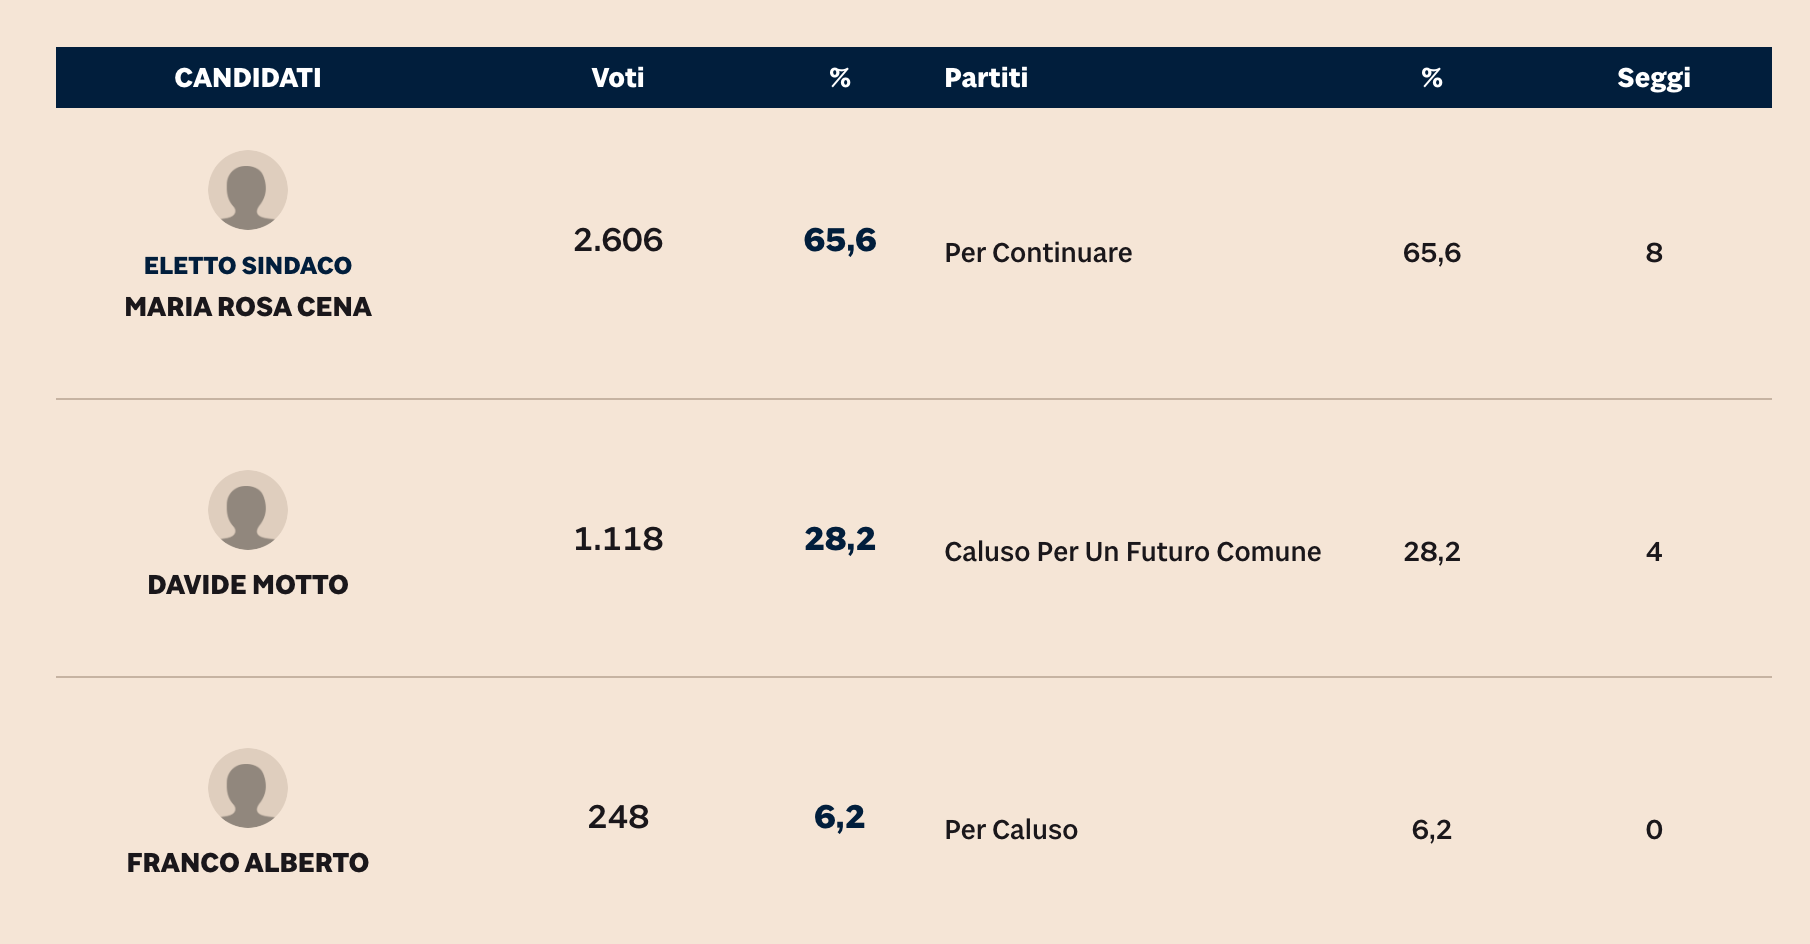Open the Franco Alberto candidate name
The width and height of the screenshot is (1810, 944).
point(248,863)
